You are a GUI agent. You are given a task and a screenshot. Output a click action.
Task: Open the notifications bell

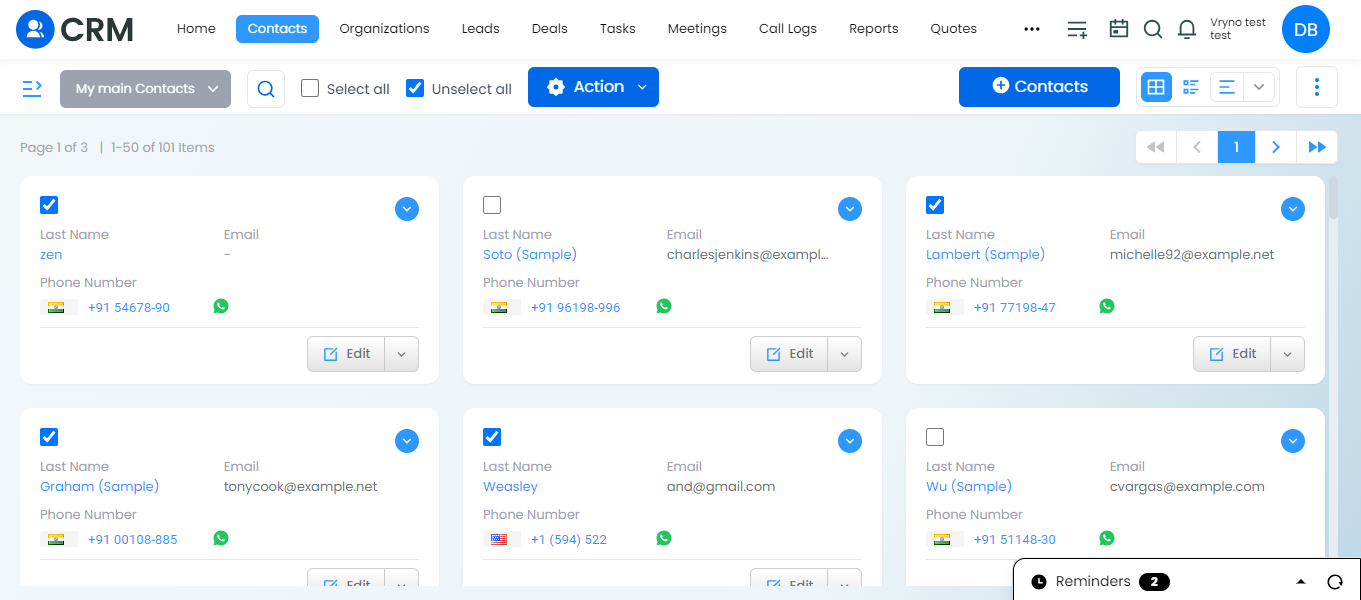click(x=1187, y=29)
